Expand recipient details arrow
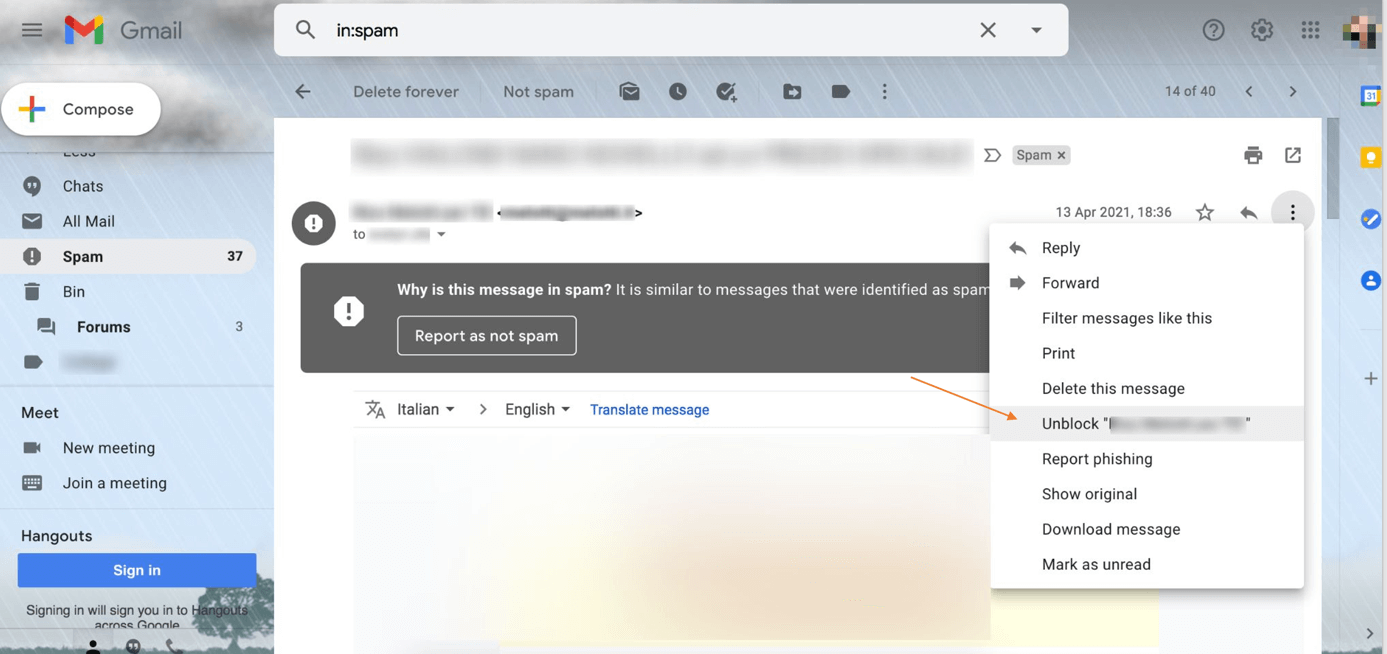1387x654 pixels. click(x=441, y=235)
